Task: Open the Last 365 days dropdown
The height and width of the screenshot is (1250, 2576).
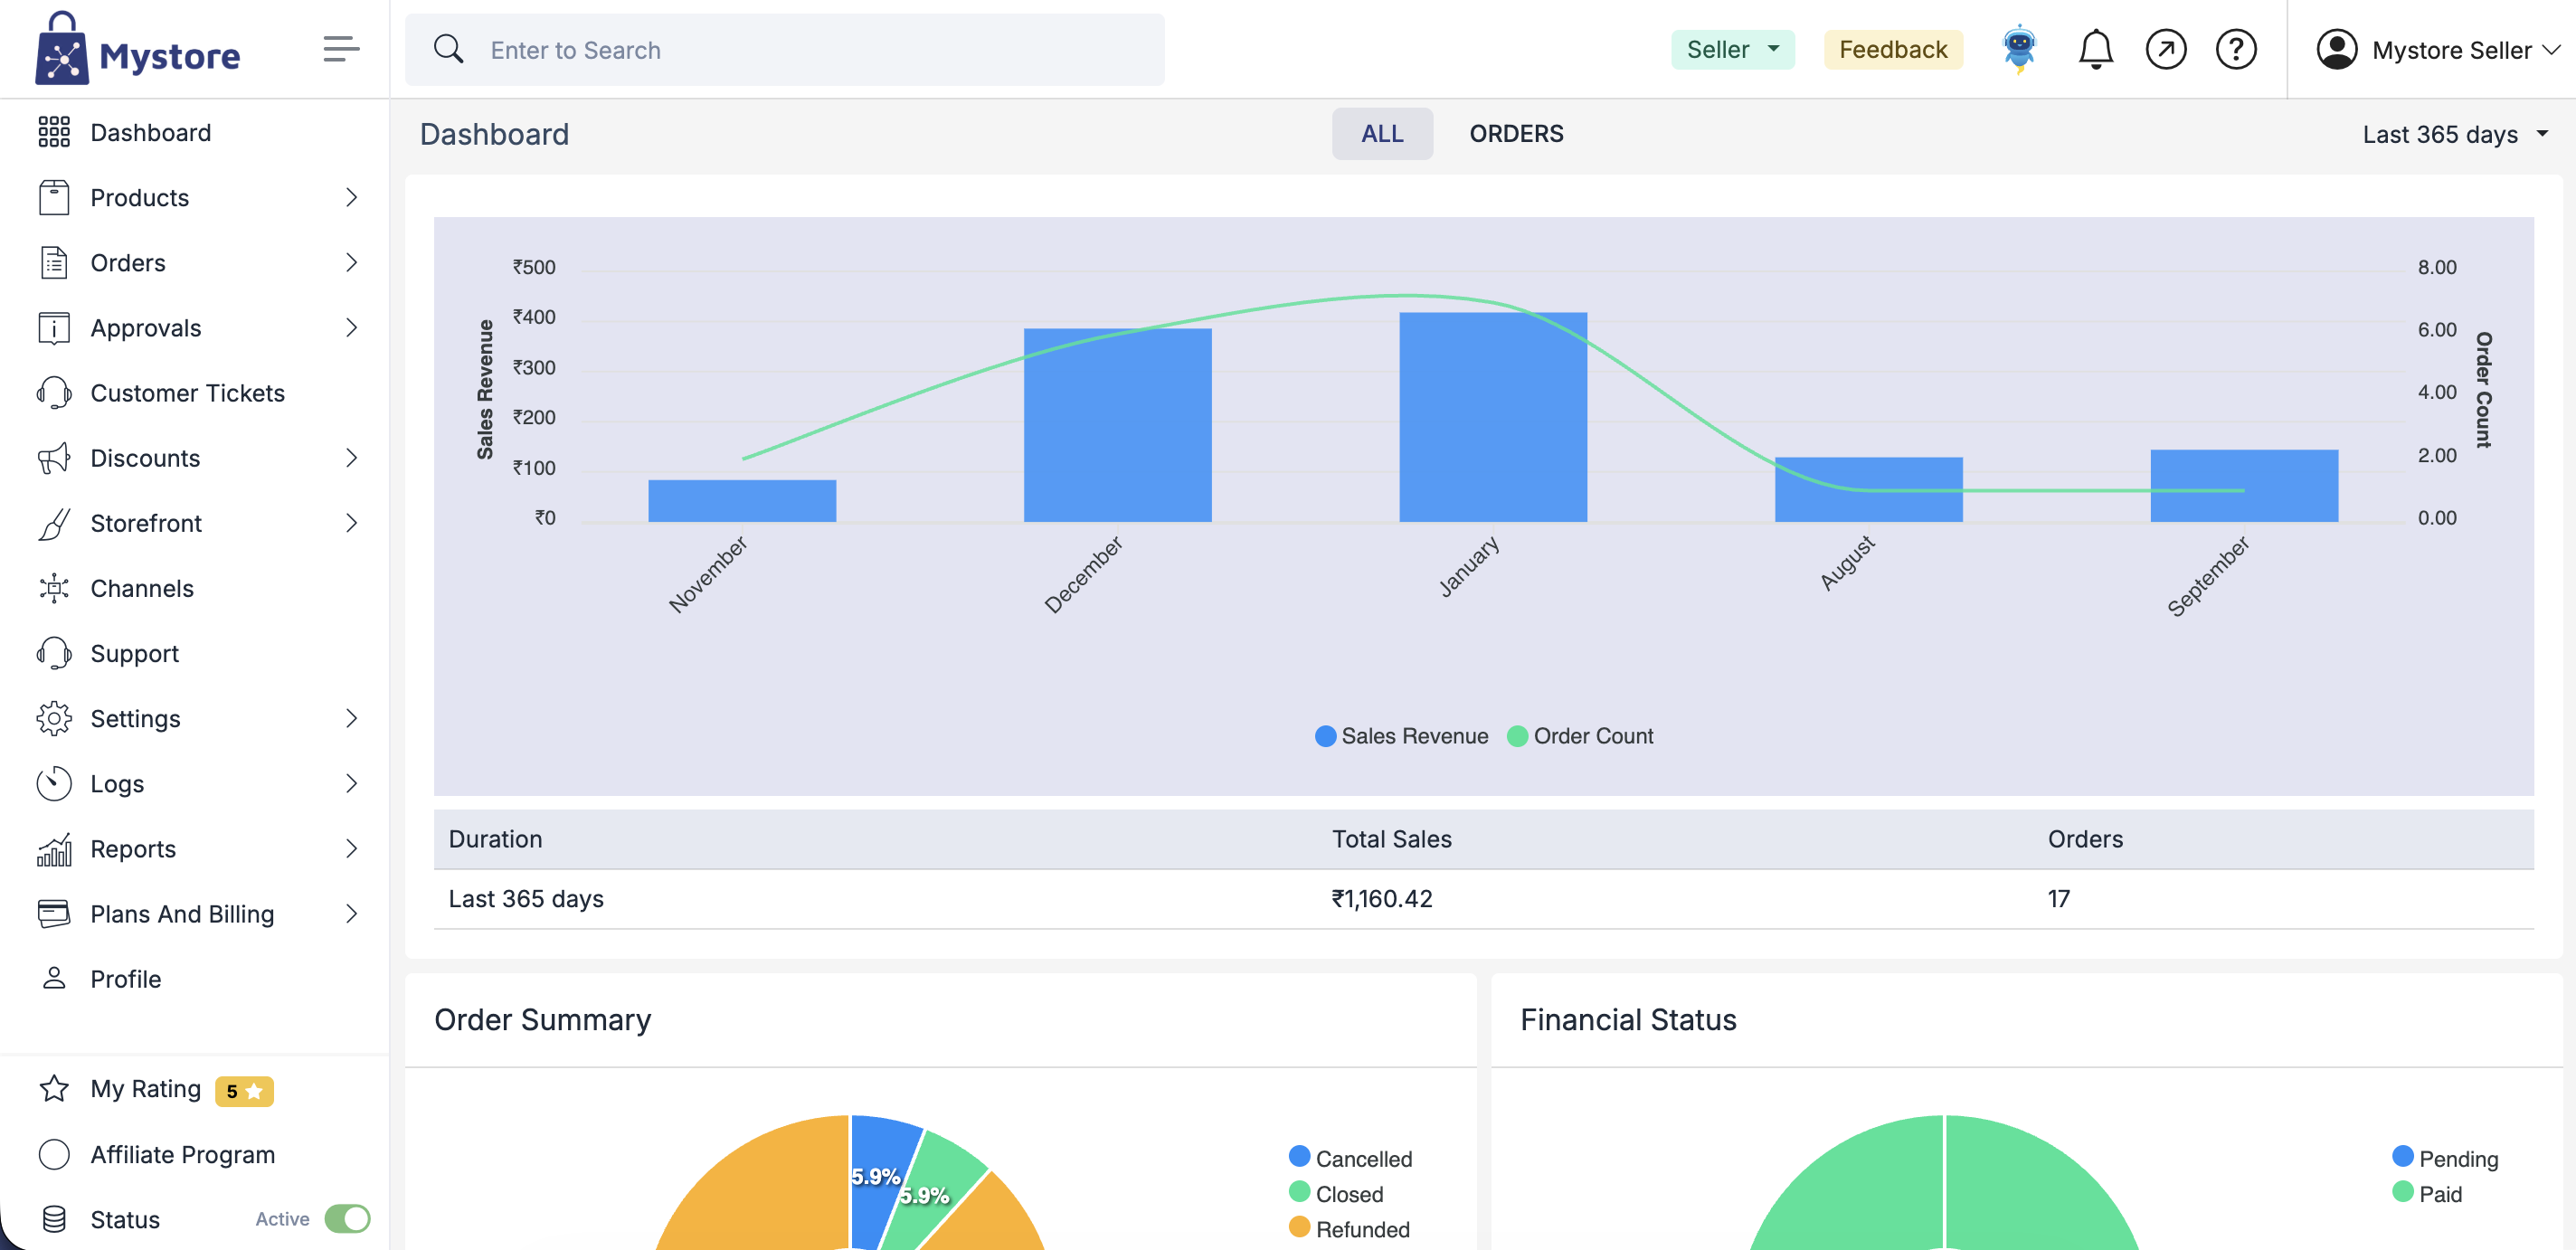Action: [x=2453, y=134]
